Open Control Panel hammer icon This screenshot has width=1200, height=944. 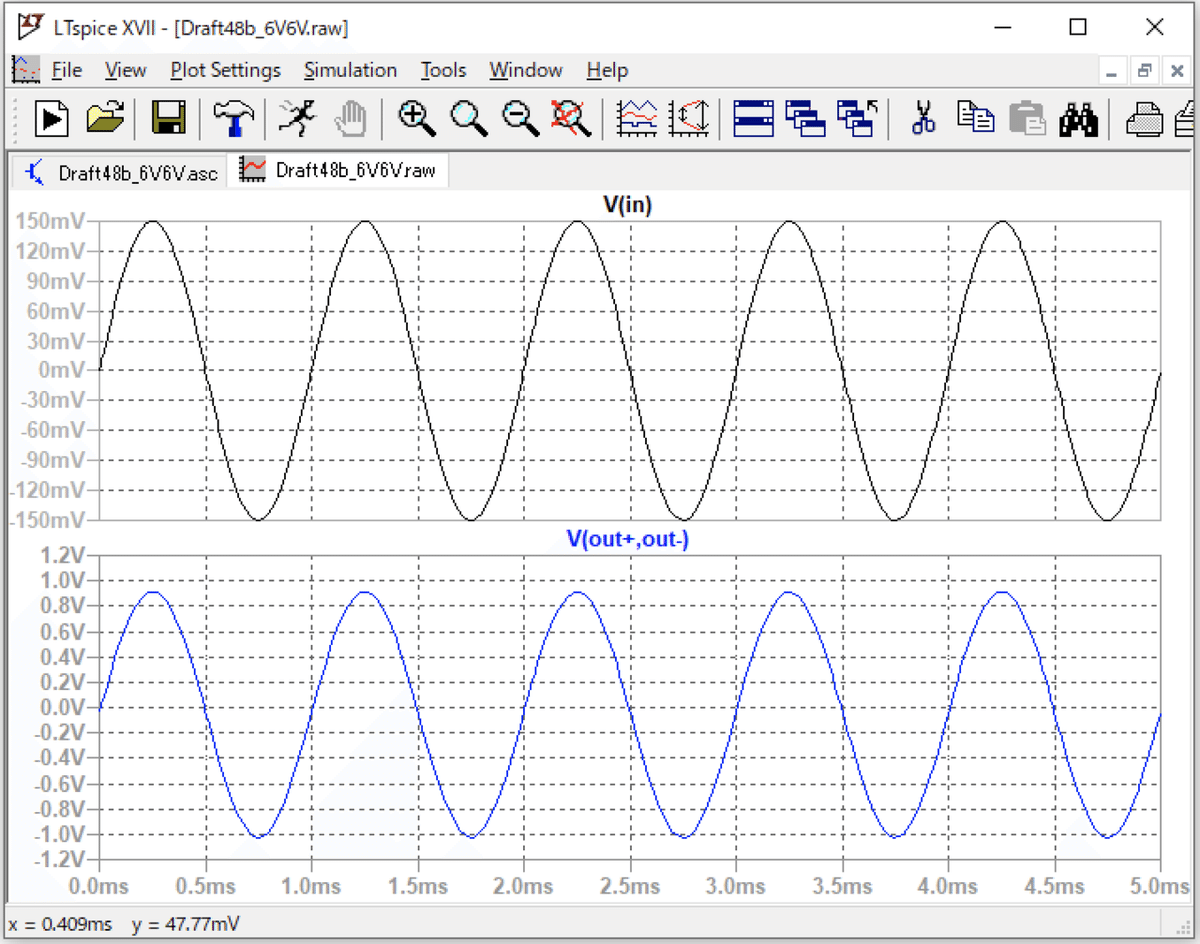coord(233,119)
